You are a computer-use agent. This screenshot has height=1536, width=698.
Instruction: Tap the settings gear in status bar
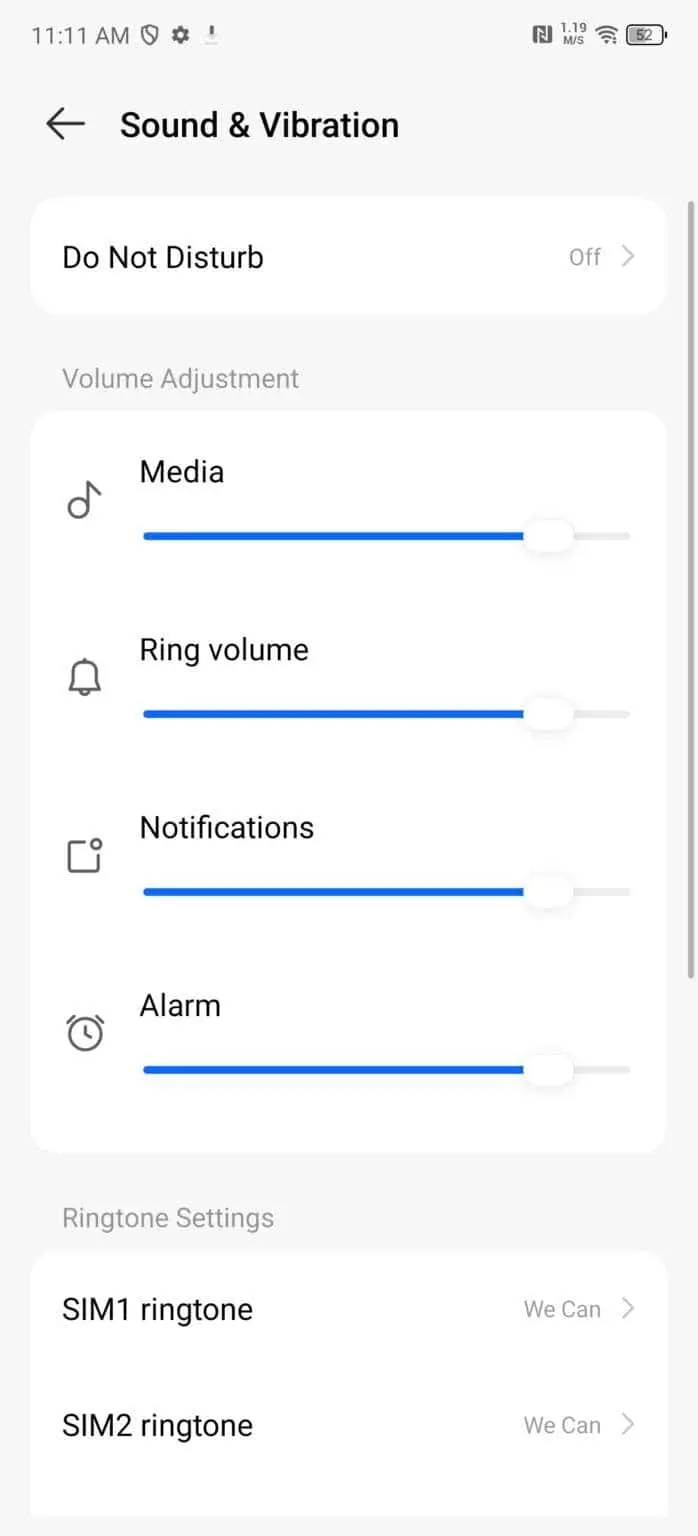click(x=180, y=36)
